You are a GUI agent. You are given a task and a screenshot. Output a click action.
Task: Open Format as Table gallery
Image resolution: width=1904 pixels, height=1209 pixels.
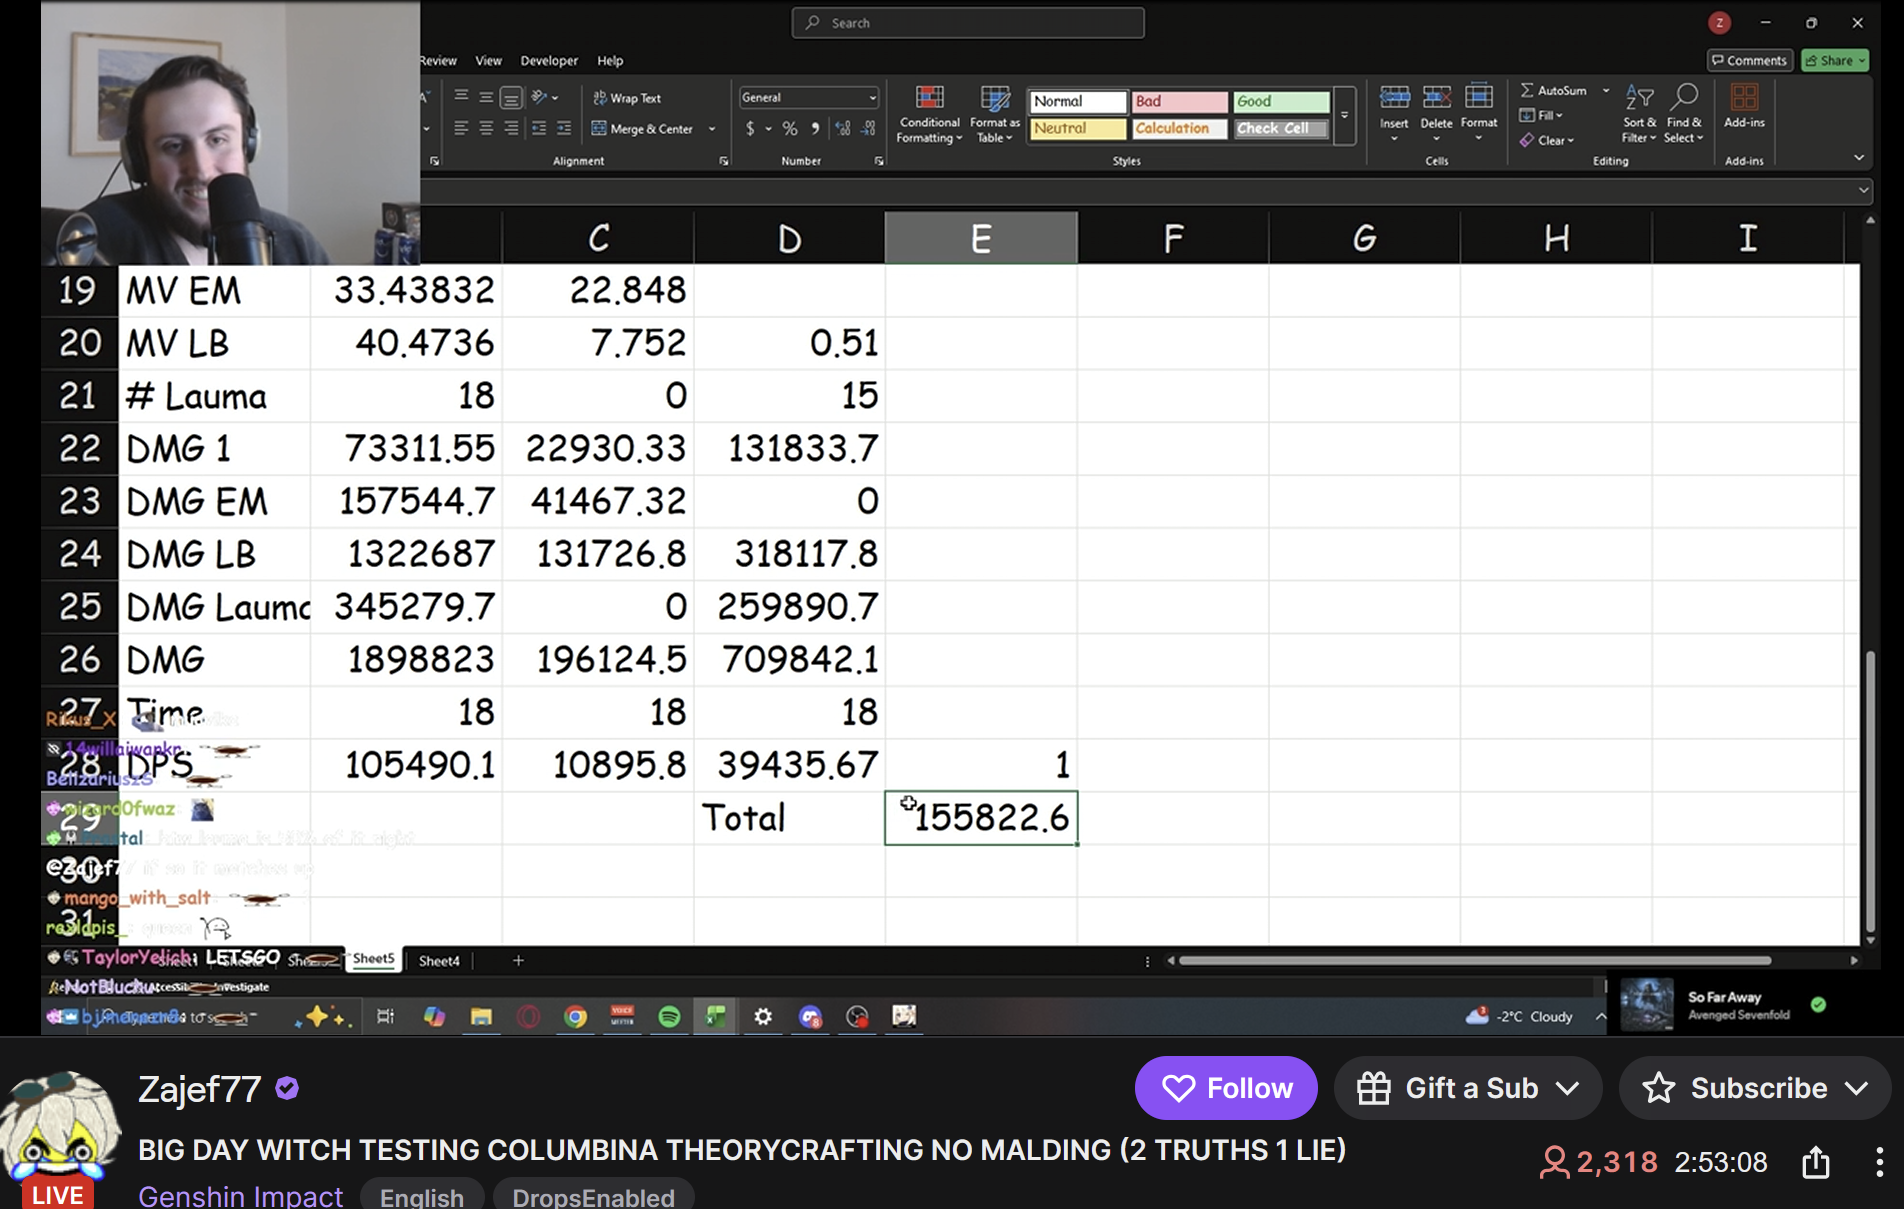coord(995,114)
